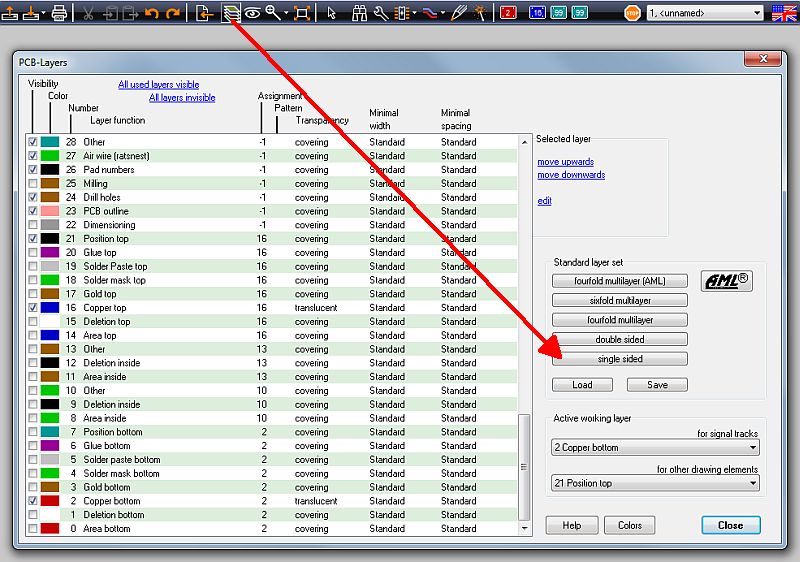This screenshot has height=562, width=800.
Task: Click the wrench settings icon
Action: [381, 13]
